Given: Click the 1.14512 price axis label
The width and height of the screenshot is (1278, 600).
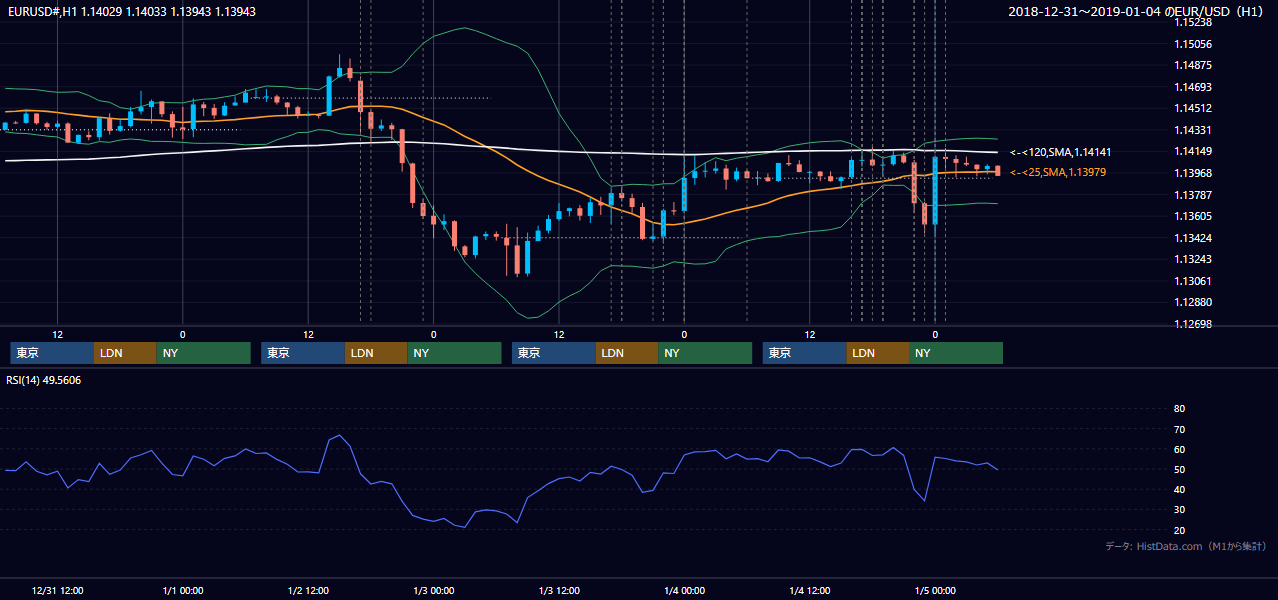Looking at the screenshot, I should (1193, 108).
